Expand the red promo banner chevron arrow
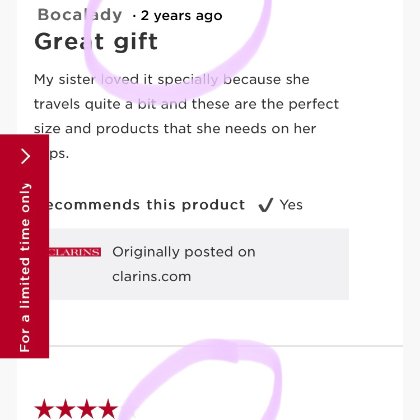The image size is (420, 420). (x=26, y=157)
